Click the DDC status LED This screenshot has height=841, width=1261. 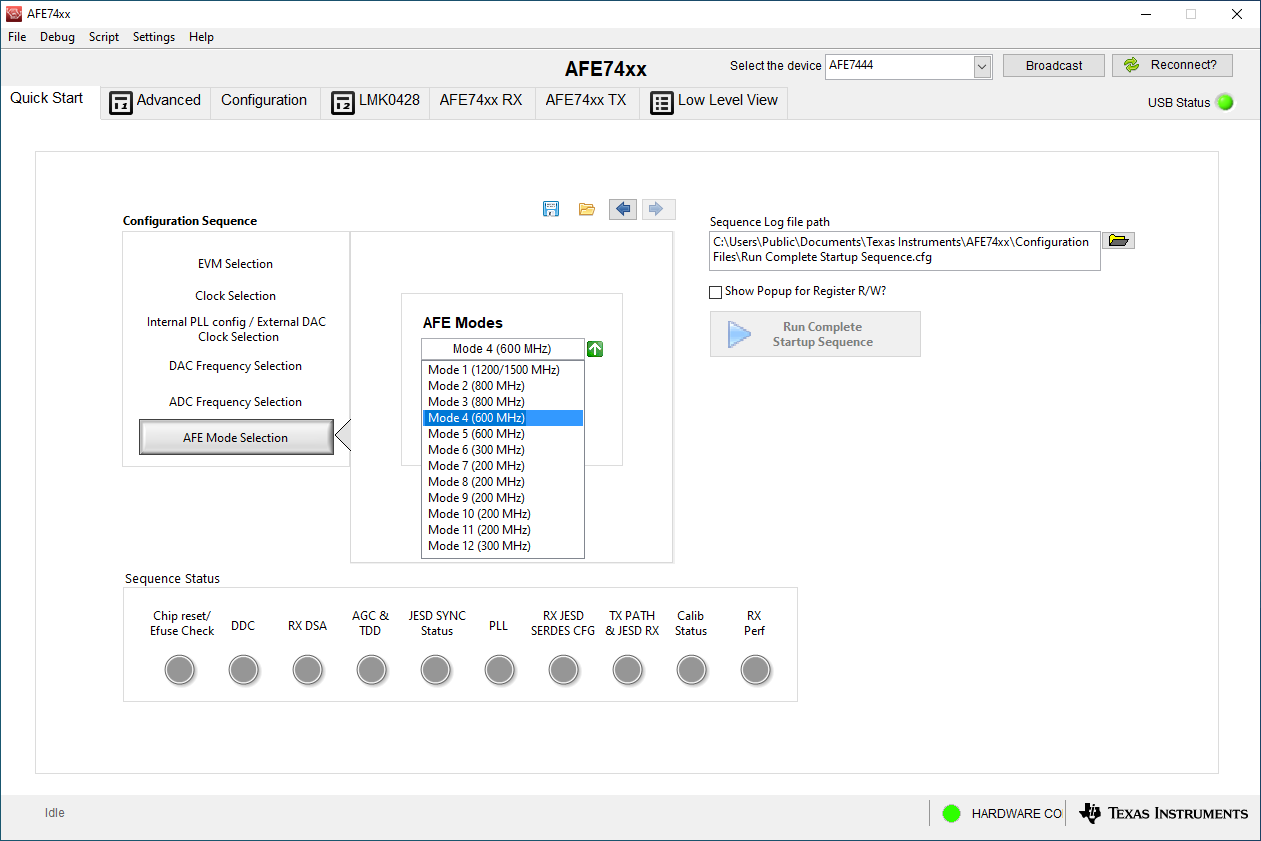[x=244, y=670]
